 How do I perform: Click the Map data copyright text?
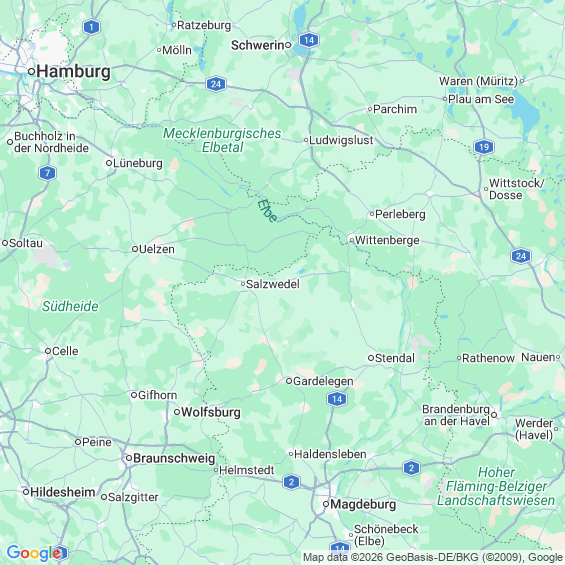click(x=433, y=557)
